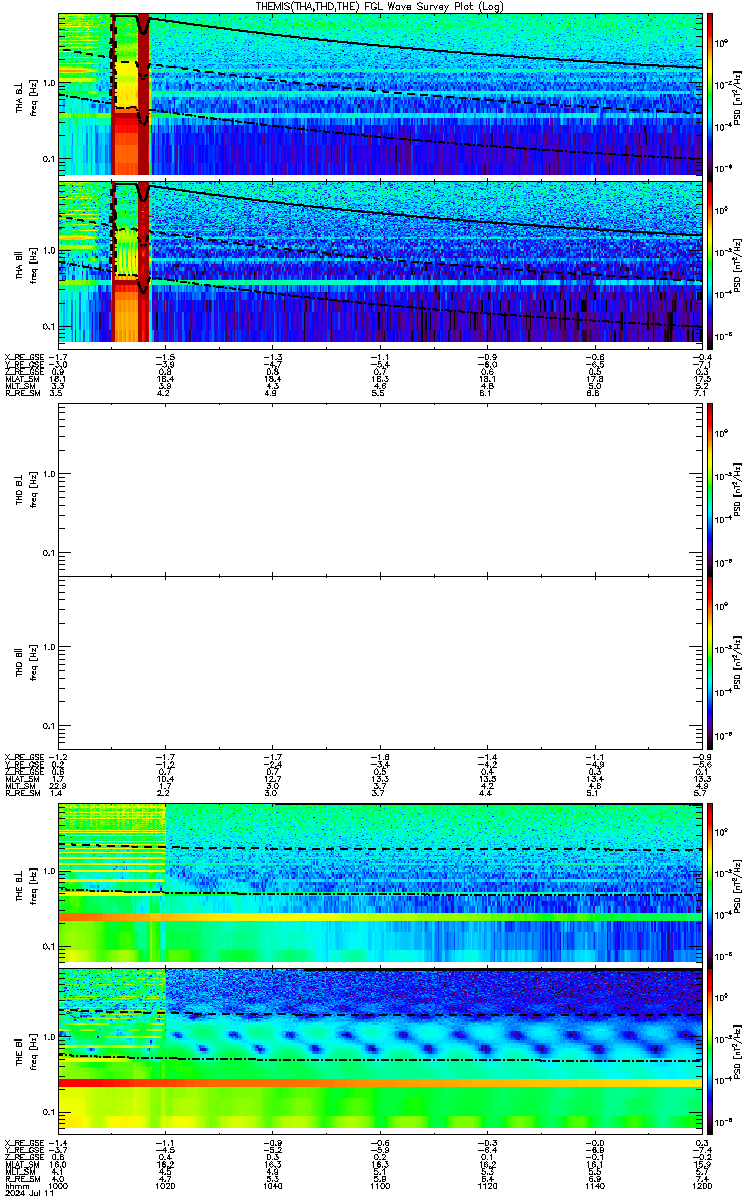Select the THE B-parallel colorbar
Screen dimensions: 750x1200
[x=710, y=1050]
